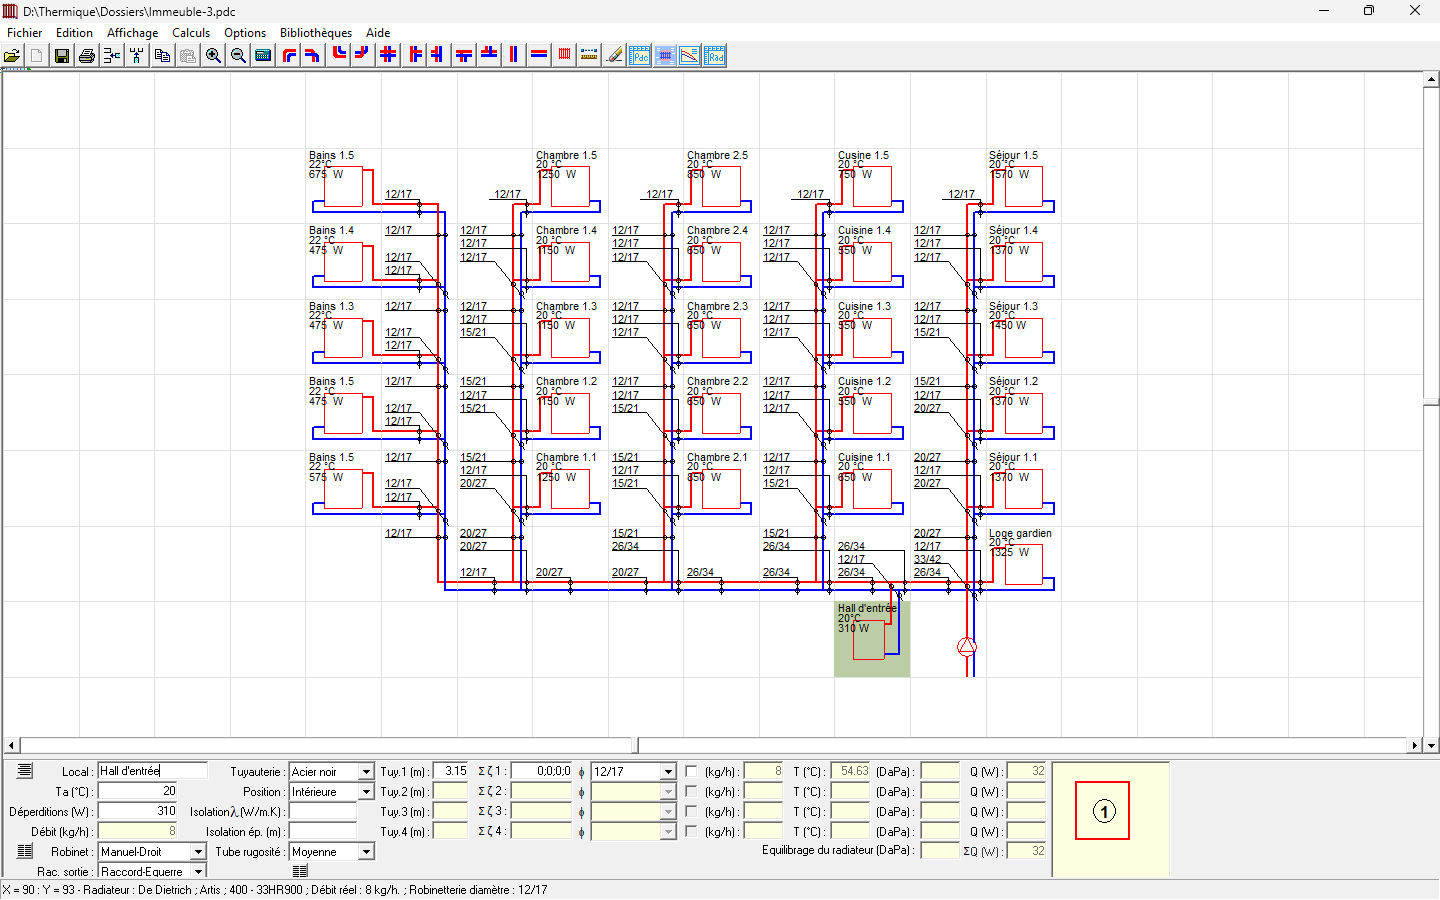Screen dimensions: 1440x900
Task: Enable the checkbox on the Tuy.2 row
Action: 691,791
